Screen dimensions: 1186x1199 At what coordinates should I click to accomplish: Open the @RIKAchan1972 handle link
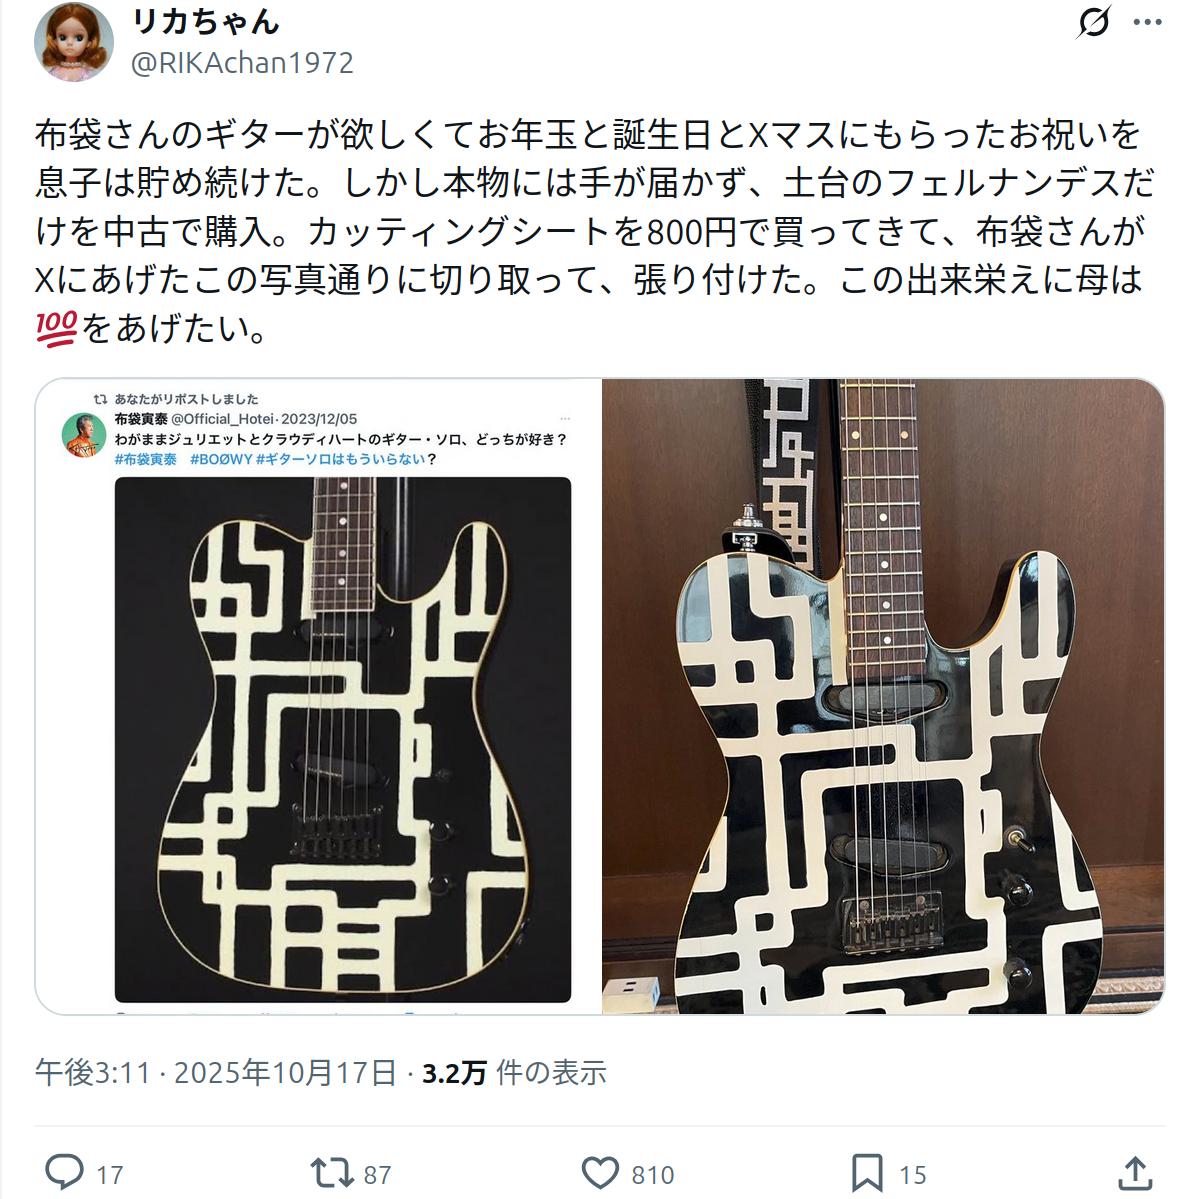(242, 63)
